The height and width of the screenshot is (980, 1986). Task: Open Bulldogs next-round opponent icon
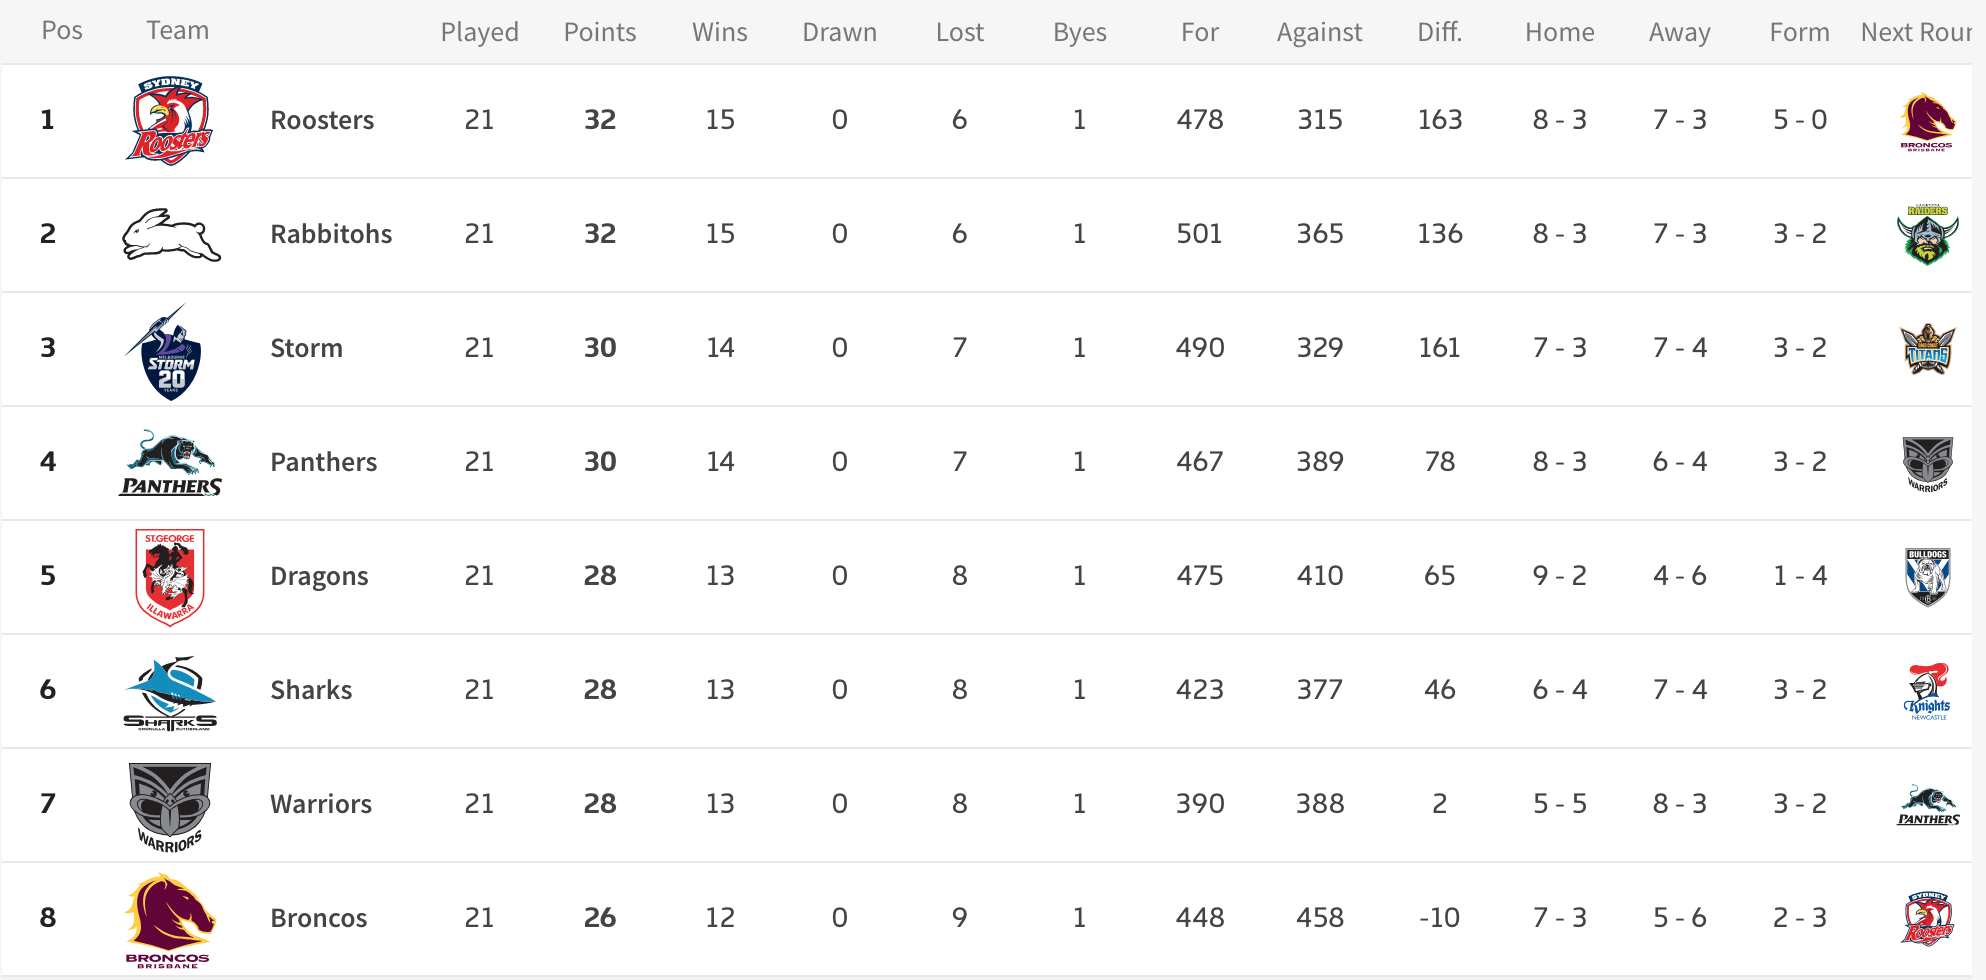click(x=1927, y=577)
